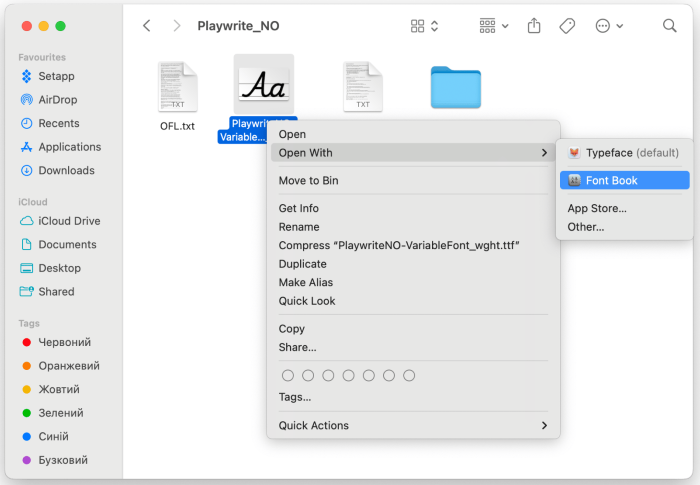Switch to icon grid view
This screenshot has width=700, height=485.
tap(417, 26)
